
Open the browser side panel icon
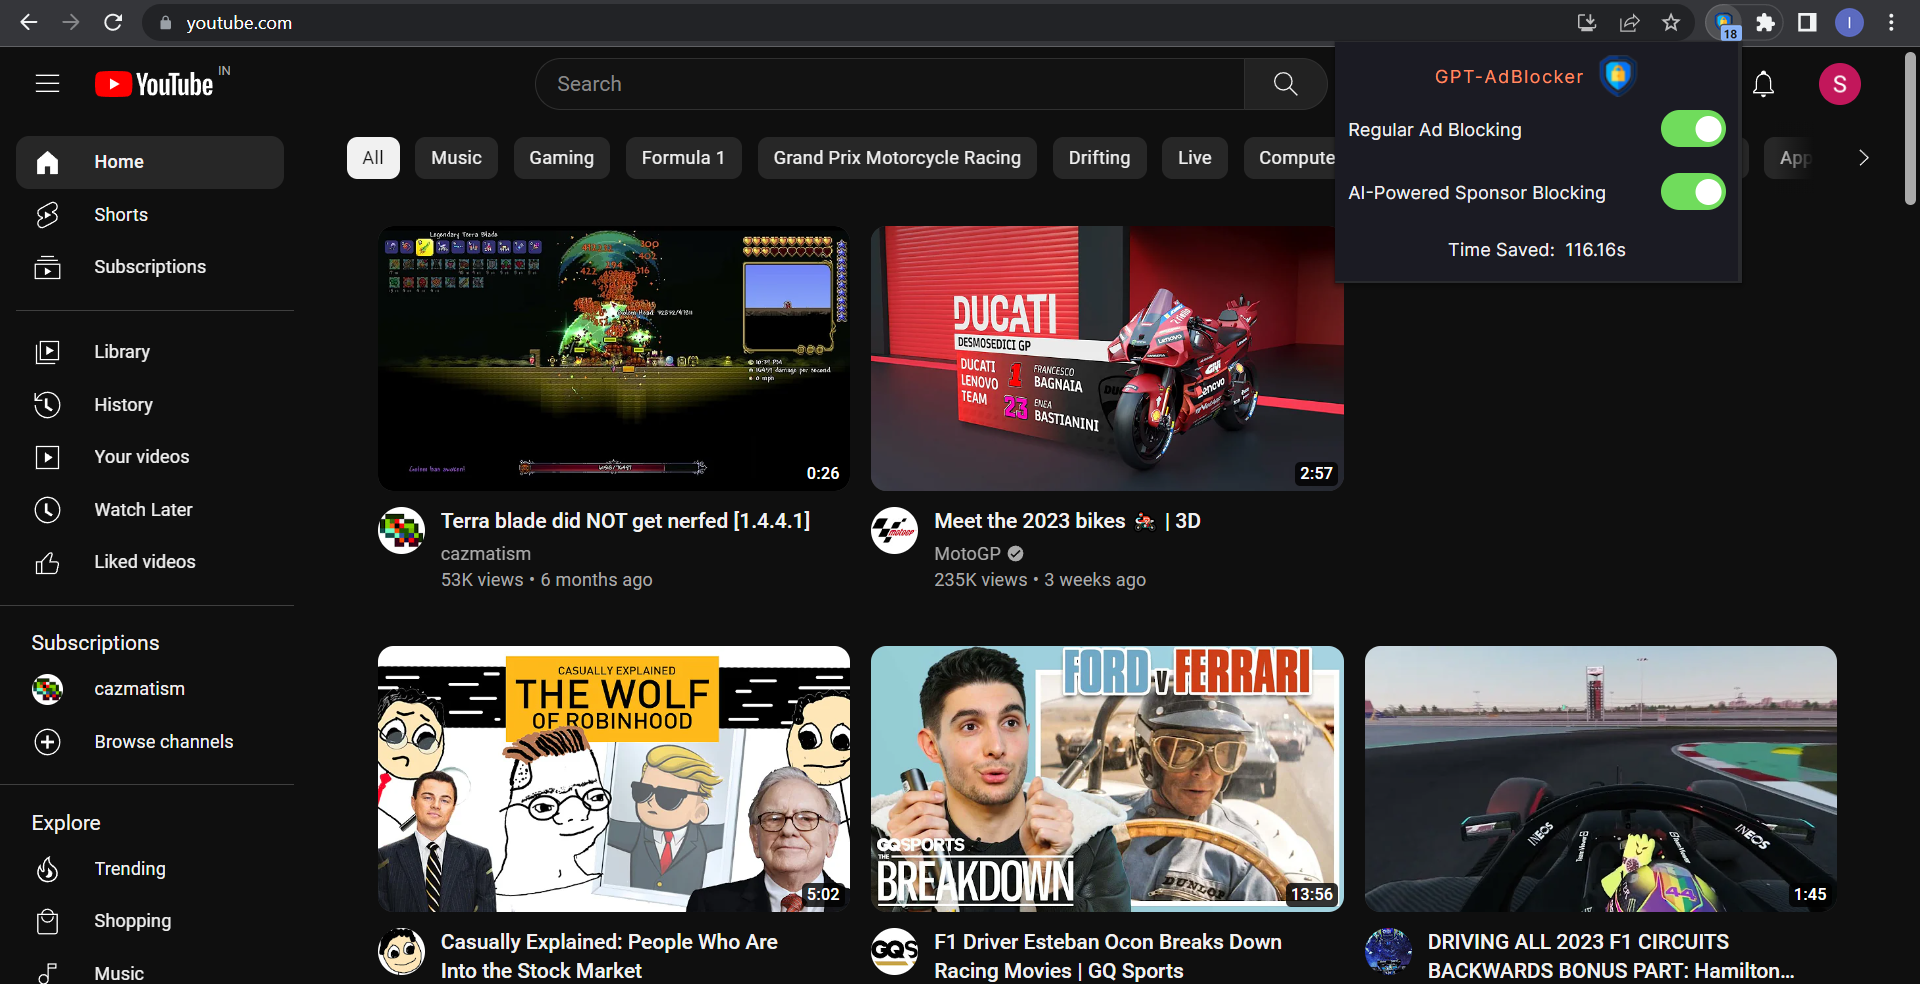click(1807, 23)
